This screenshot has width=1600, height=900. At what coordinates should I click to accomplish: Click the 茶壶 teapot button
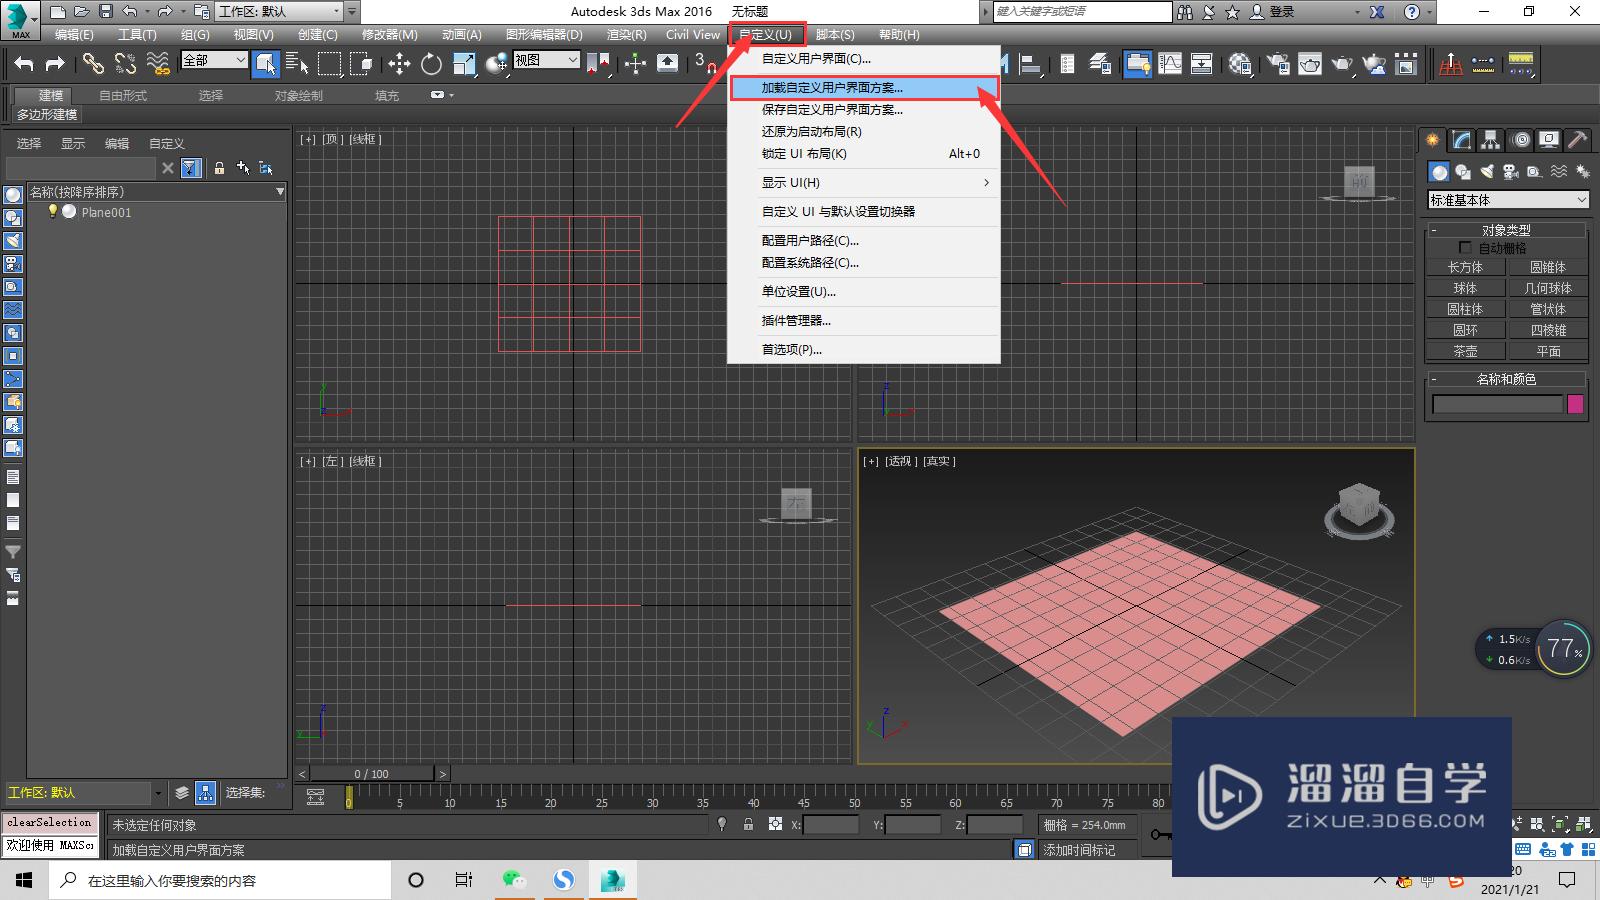click(1465, 351)
